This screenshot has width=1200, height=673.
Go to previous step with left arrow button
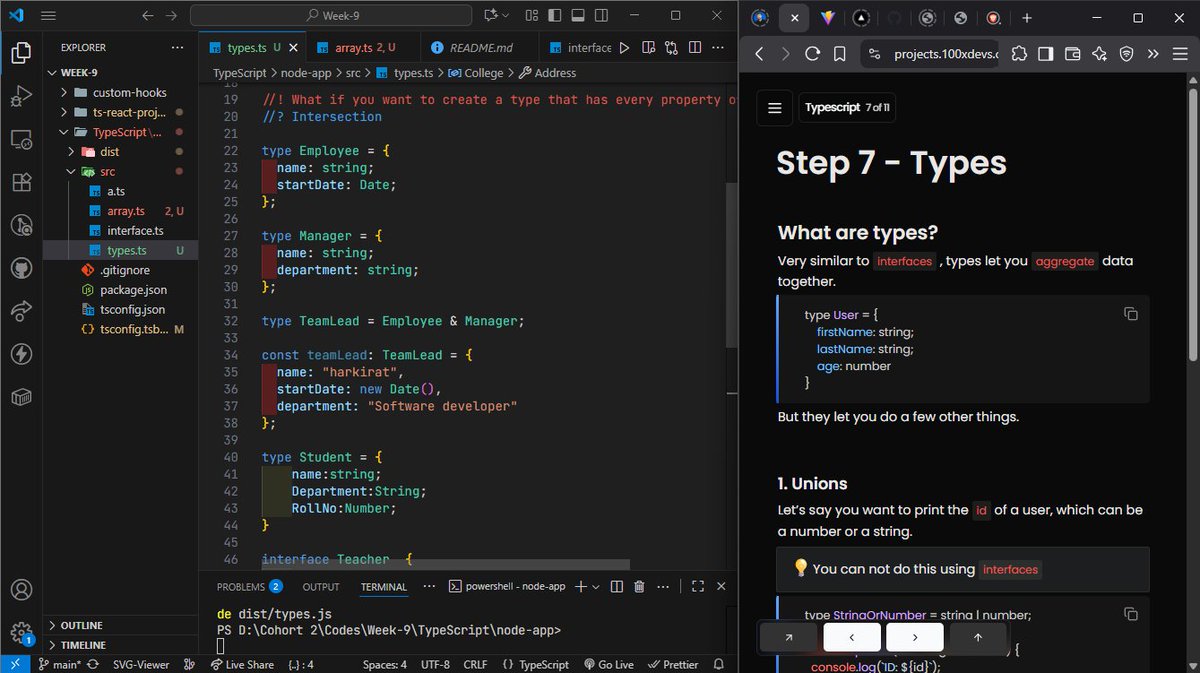point(852,637)
